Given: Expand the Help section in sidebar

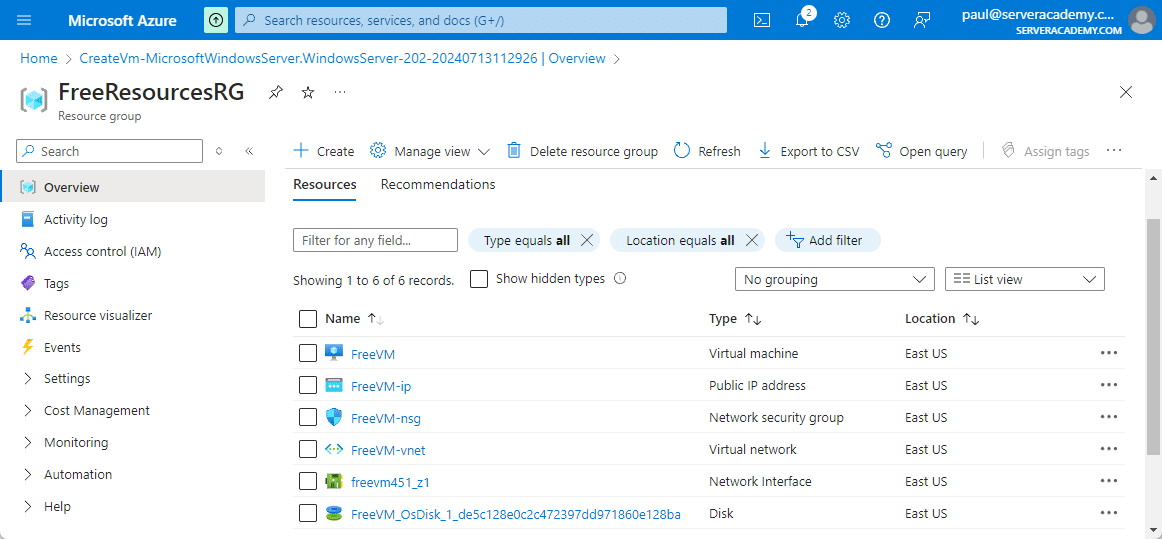Looking at the screenshot, I should [x=28, y=506].
